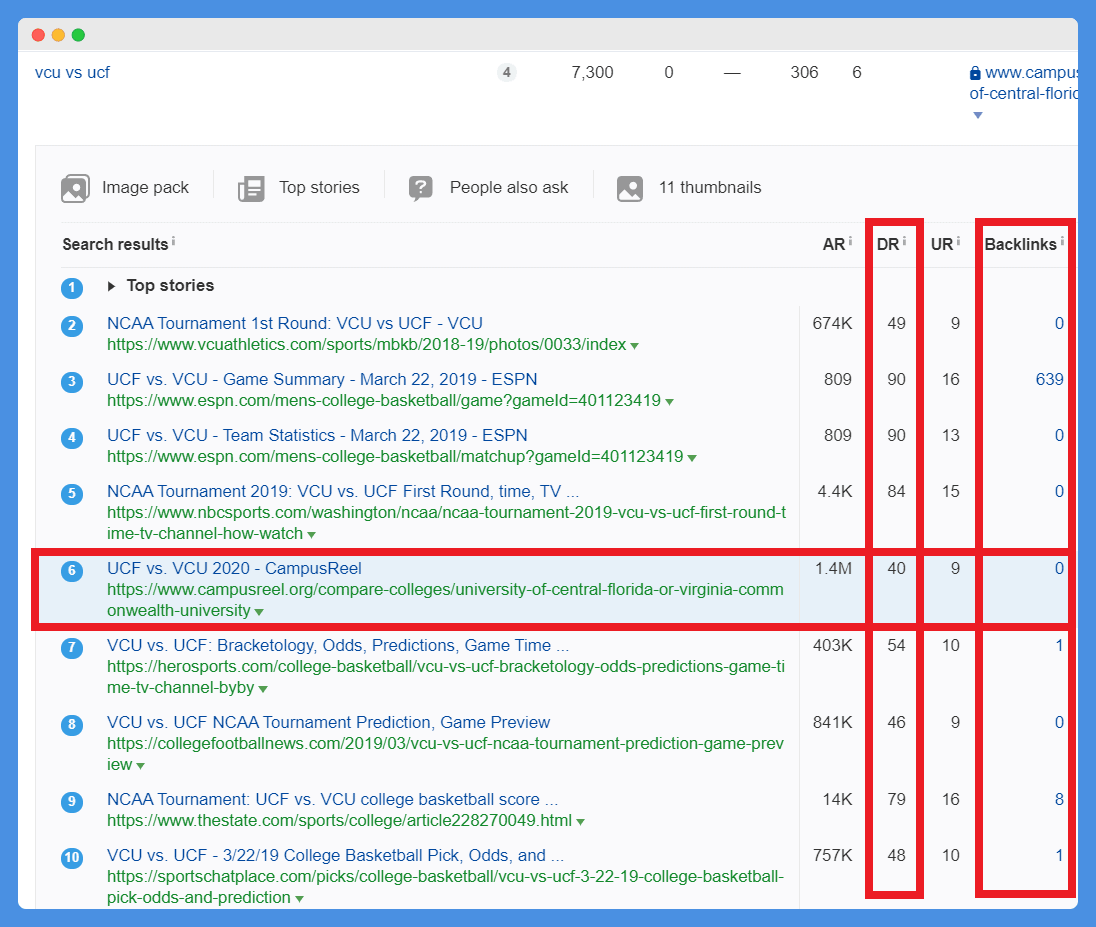Visit the collegefootballnews.com URL
Image resolution: width=1096 pixels, height=927 pixels.
point(445,754)
